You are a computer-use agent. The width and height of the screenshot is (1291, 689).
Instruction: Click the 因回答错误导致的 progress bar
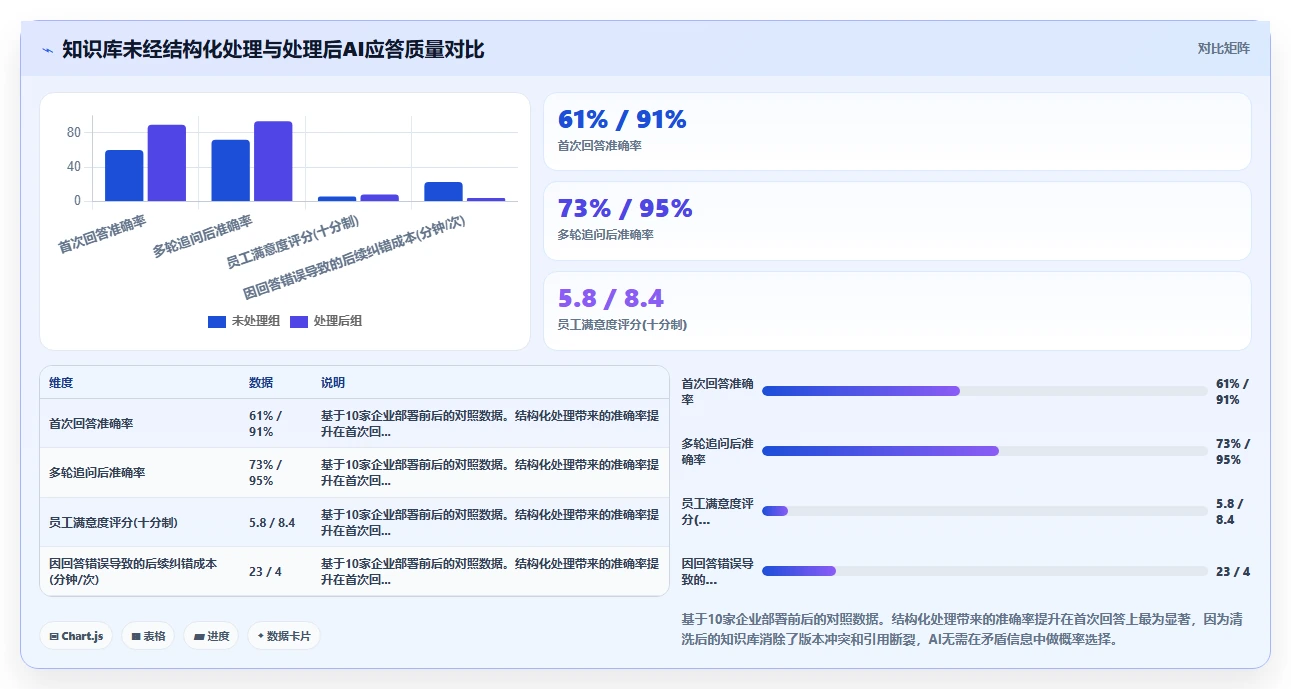click(984, 571)
